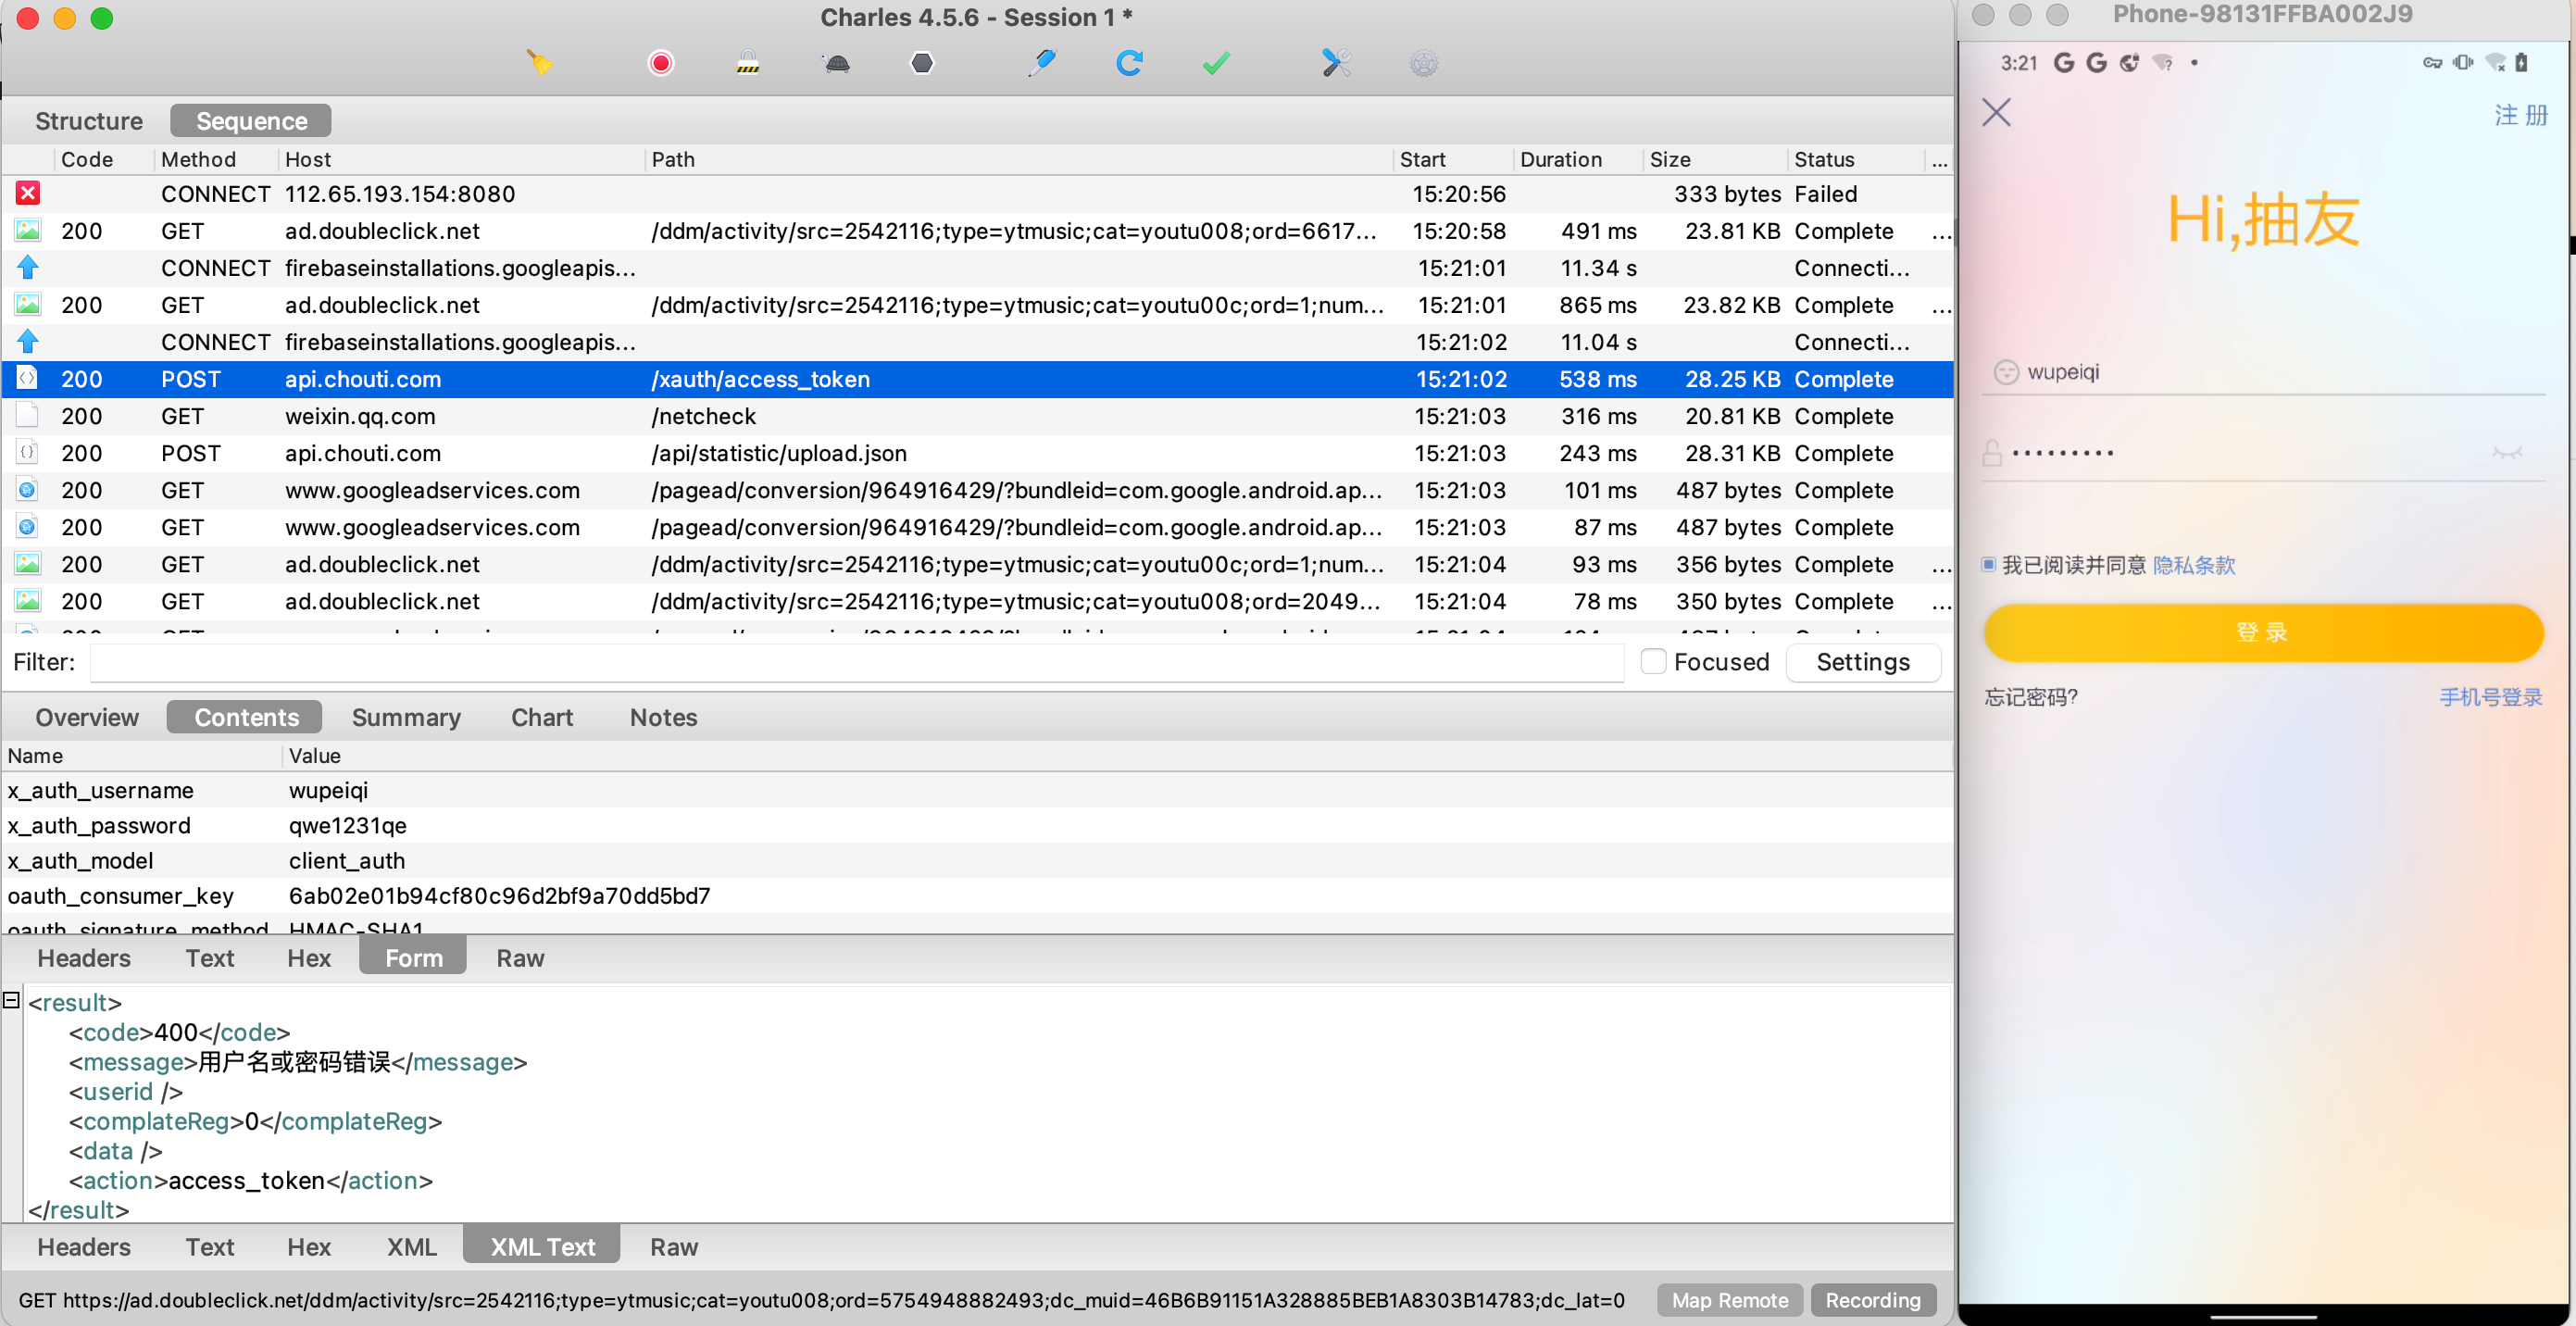
Task: Click close X icon in phone login screen
Action: tap(1996, 112)
